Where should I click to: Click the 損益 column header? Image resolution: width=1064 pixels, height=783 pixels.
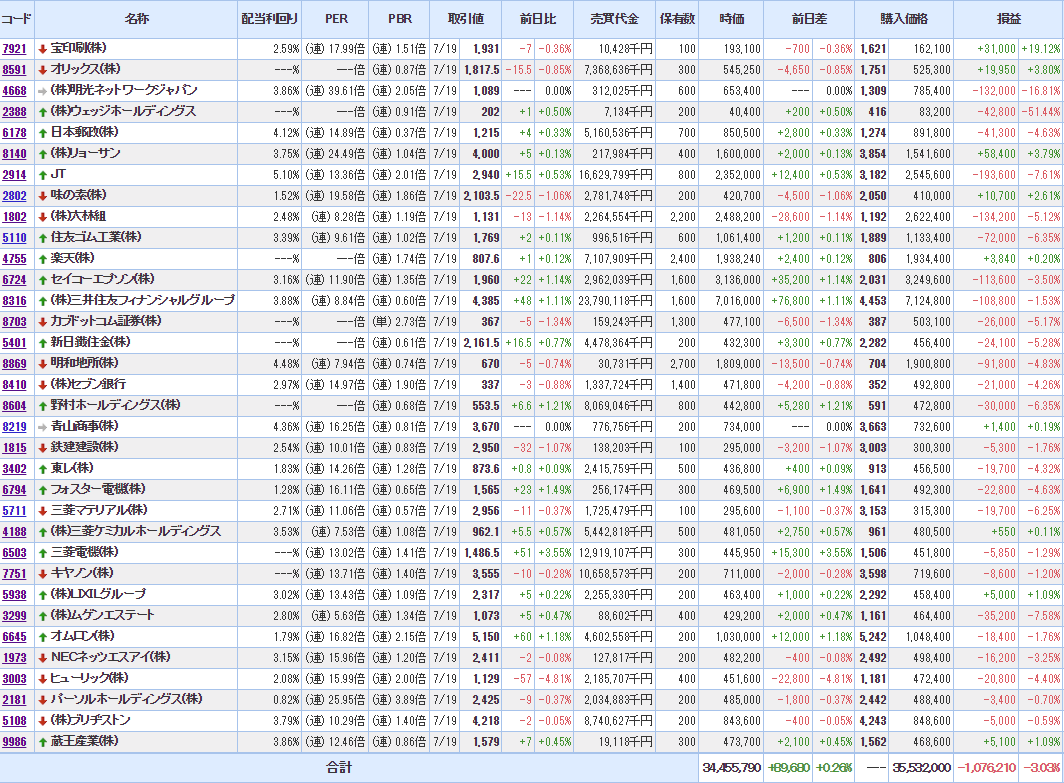1008,19
